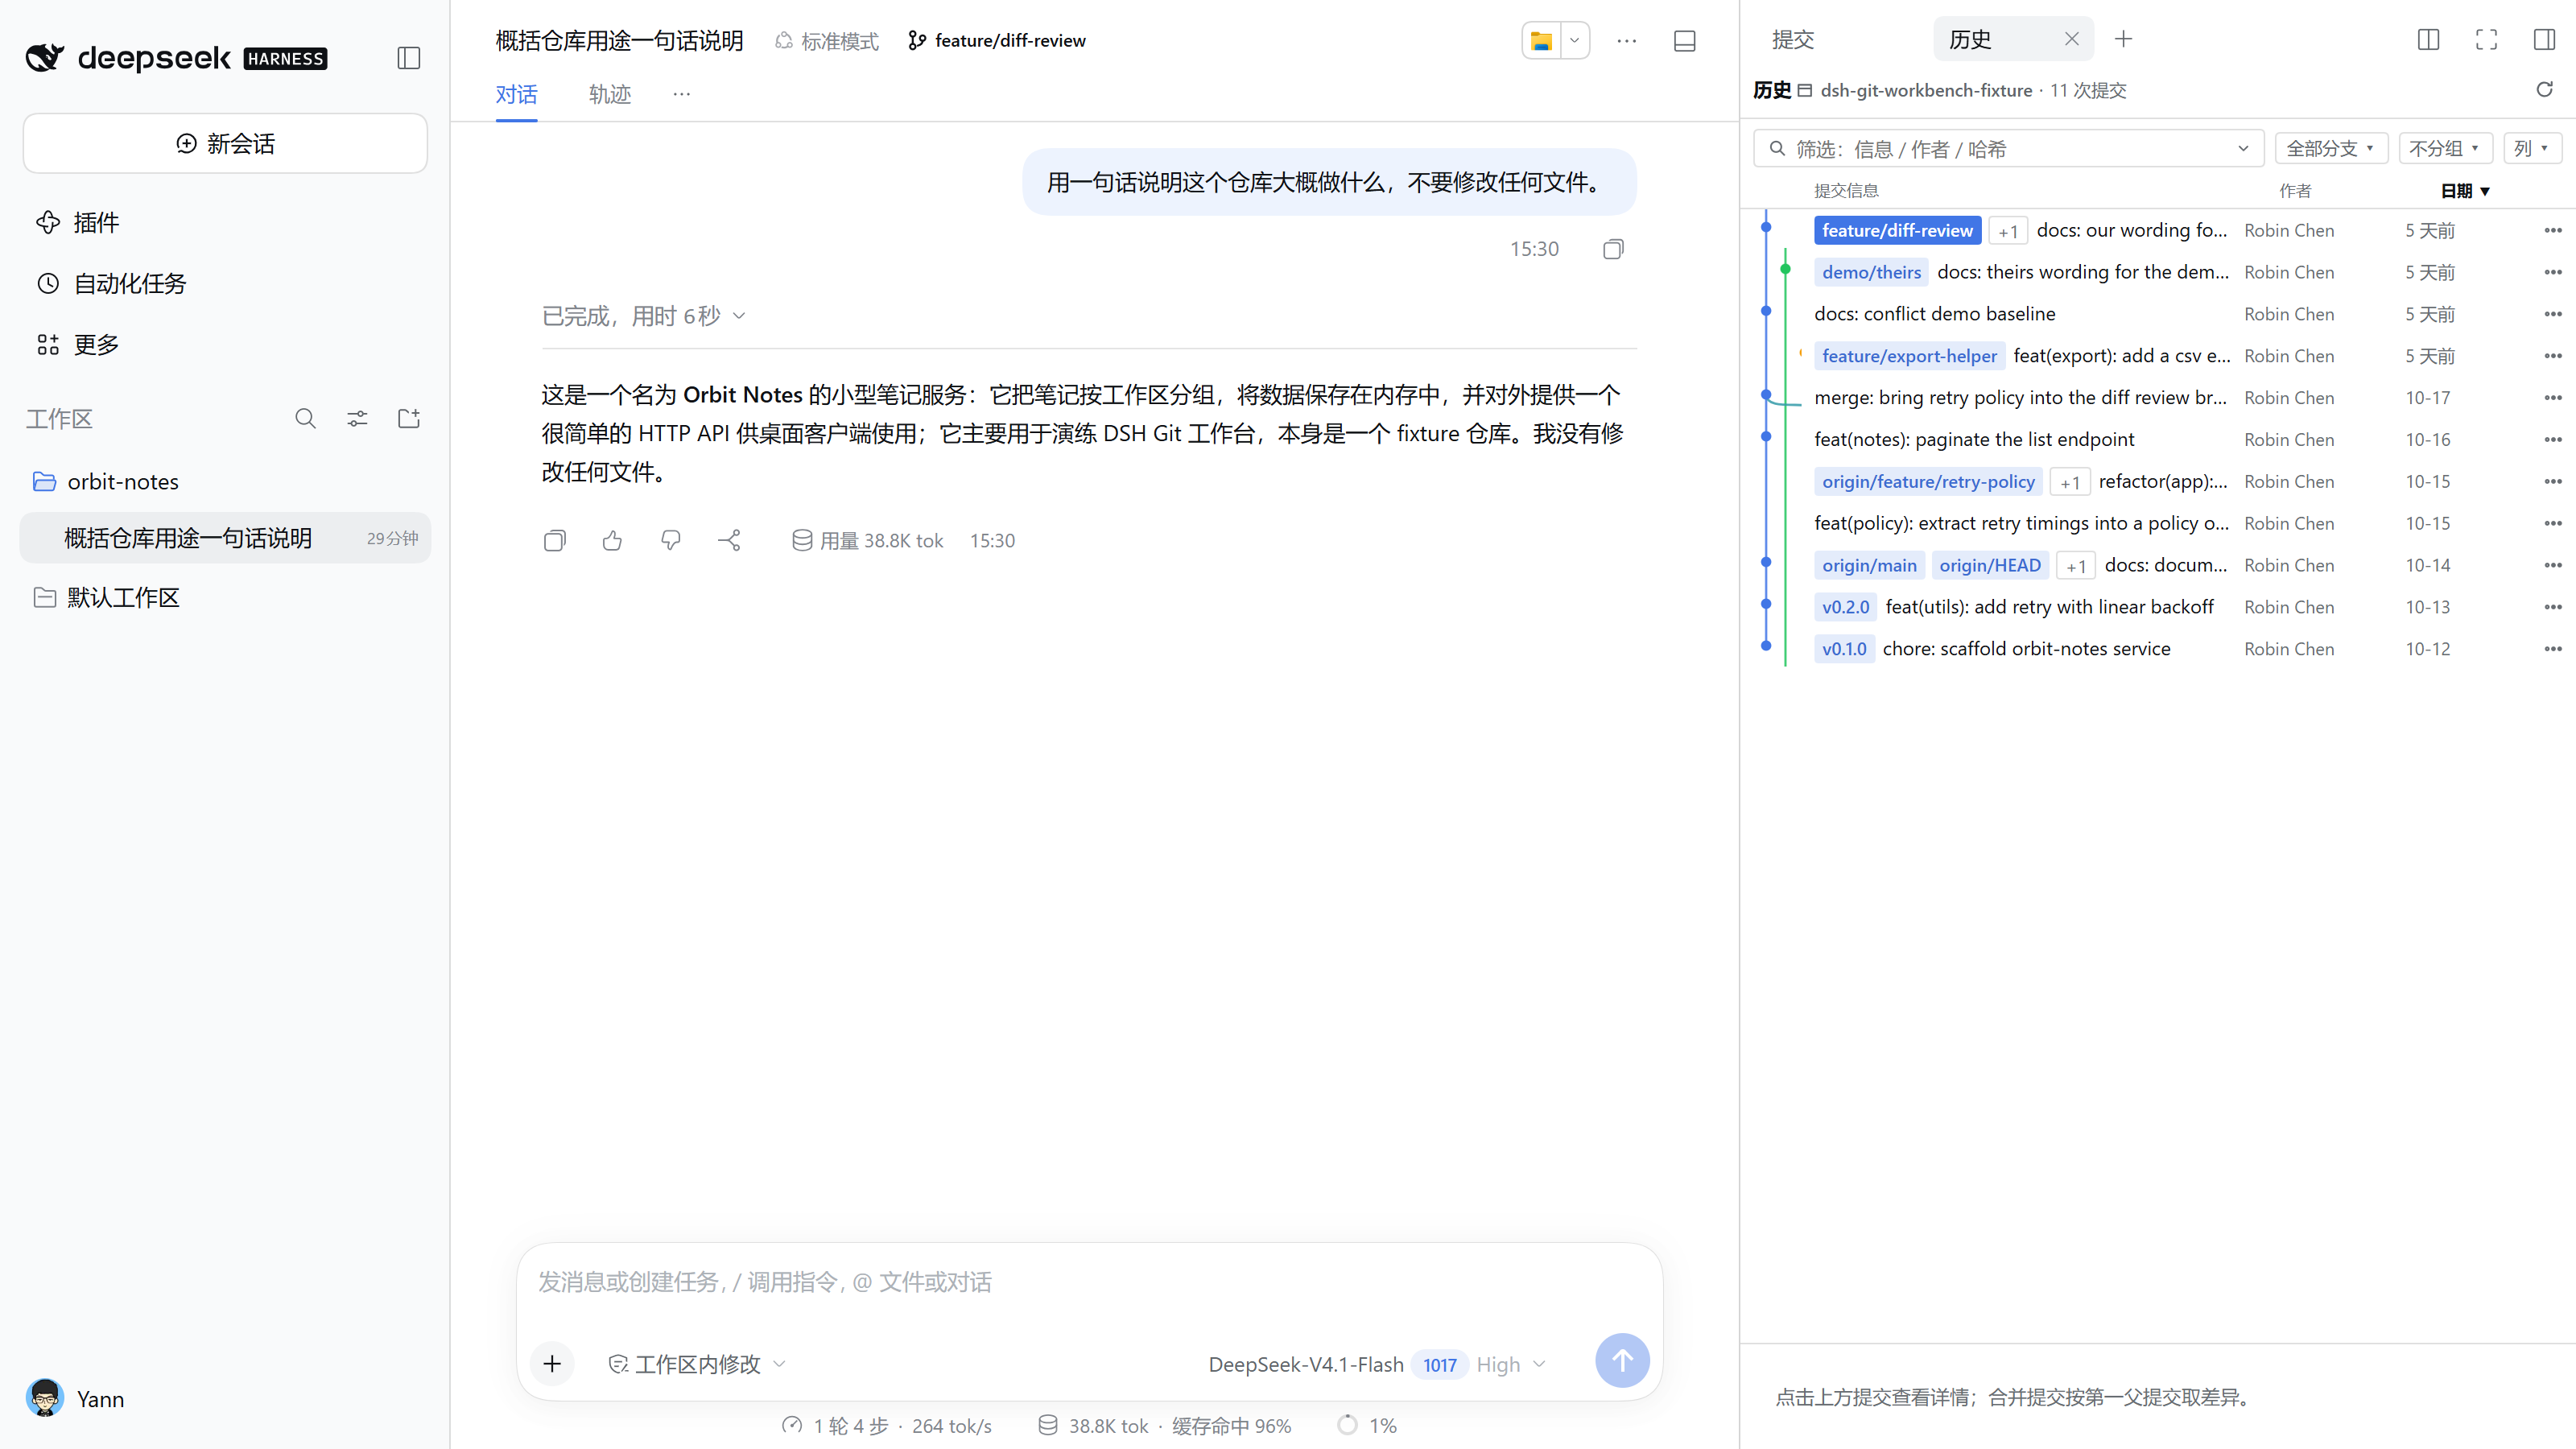This screenshot has height=1449, width=2576.
Task: Focus the commit filter search field
Action: click(2007, 148)
